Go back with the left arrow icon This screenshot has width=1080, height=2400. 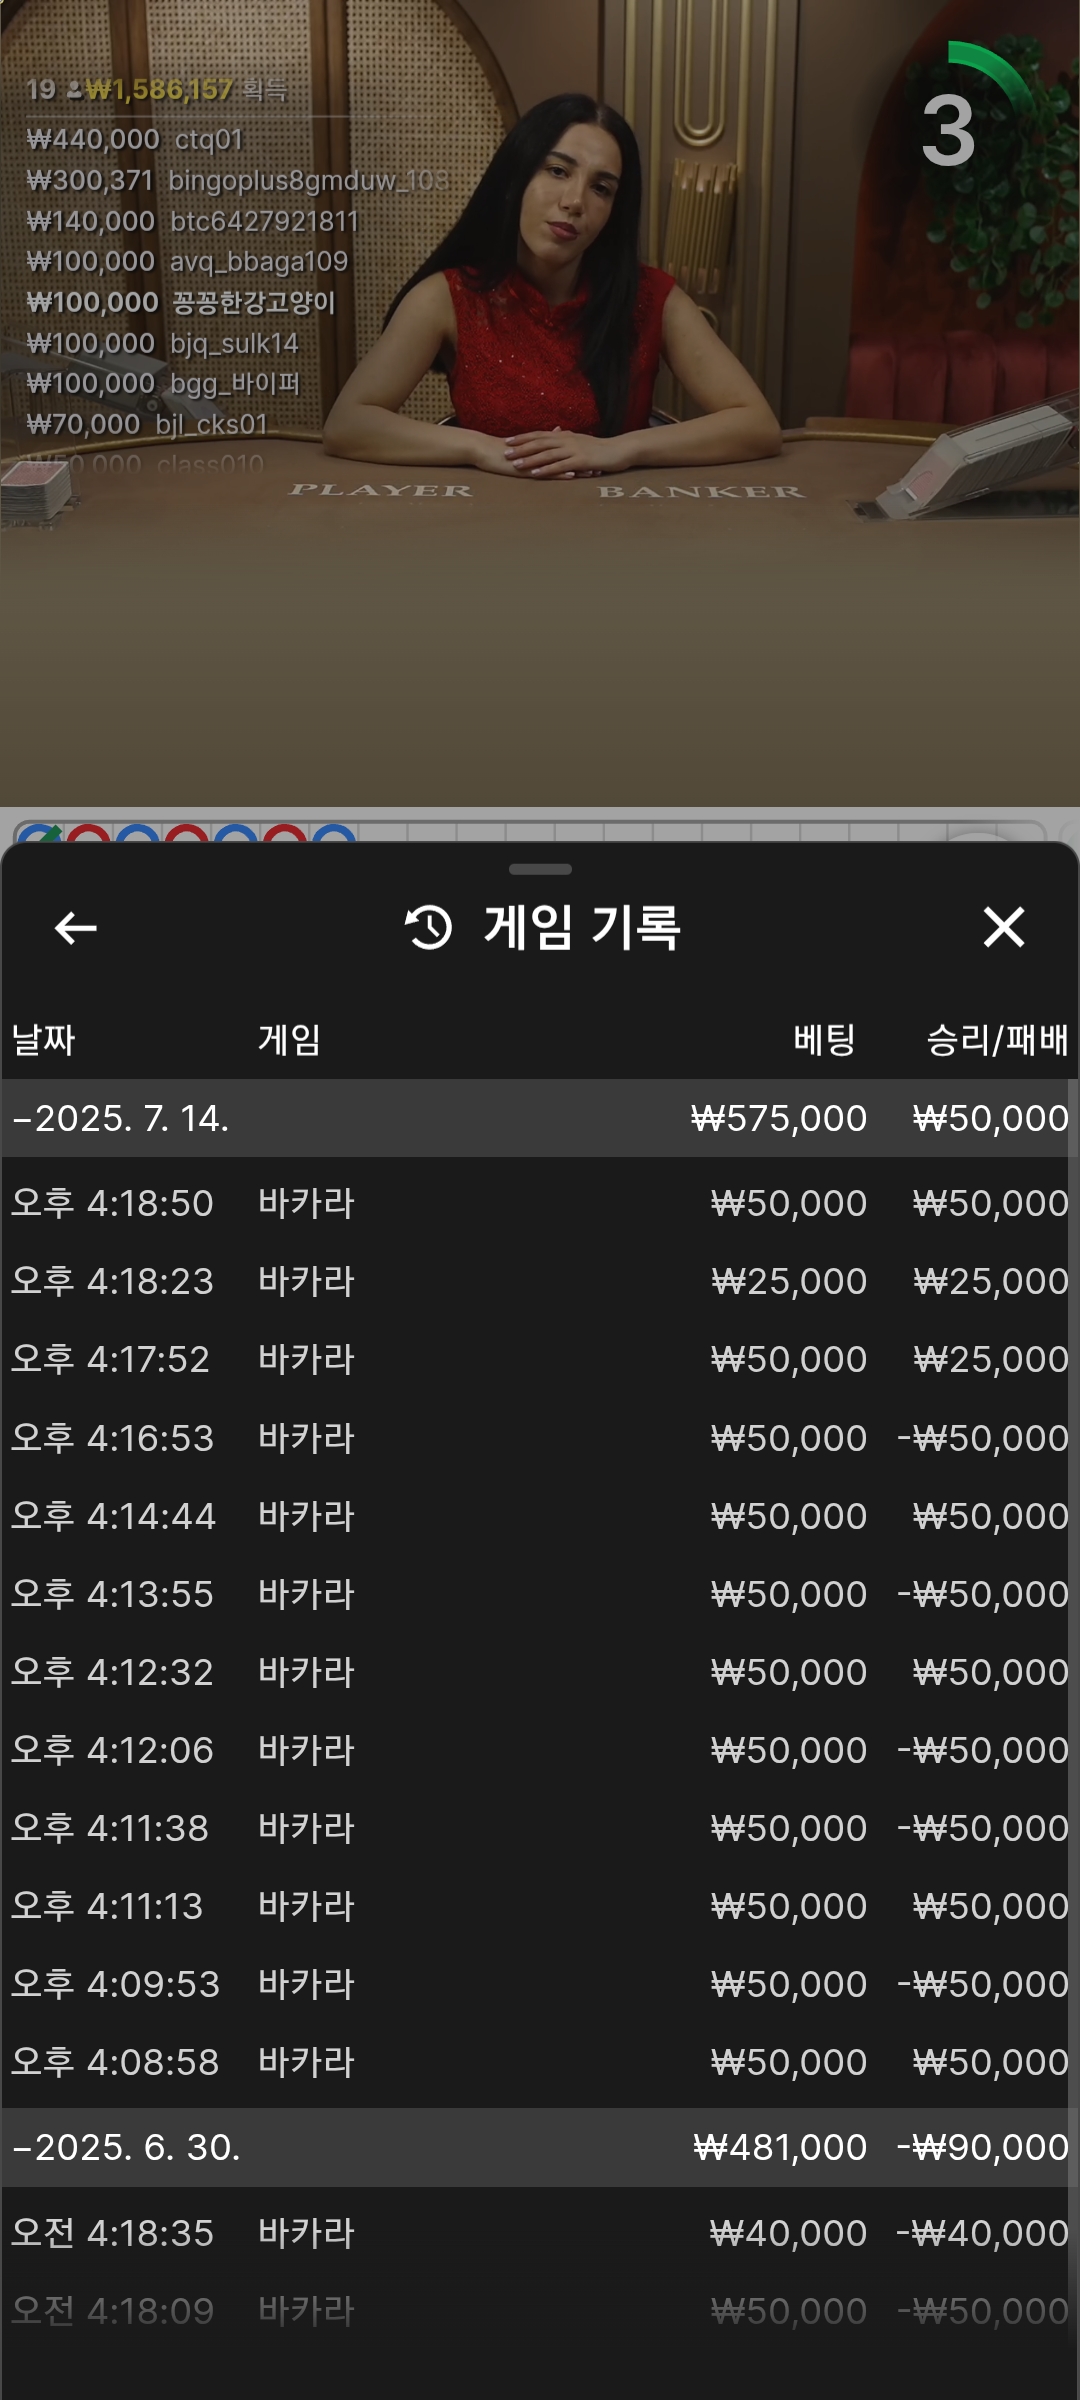(76, 928)
